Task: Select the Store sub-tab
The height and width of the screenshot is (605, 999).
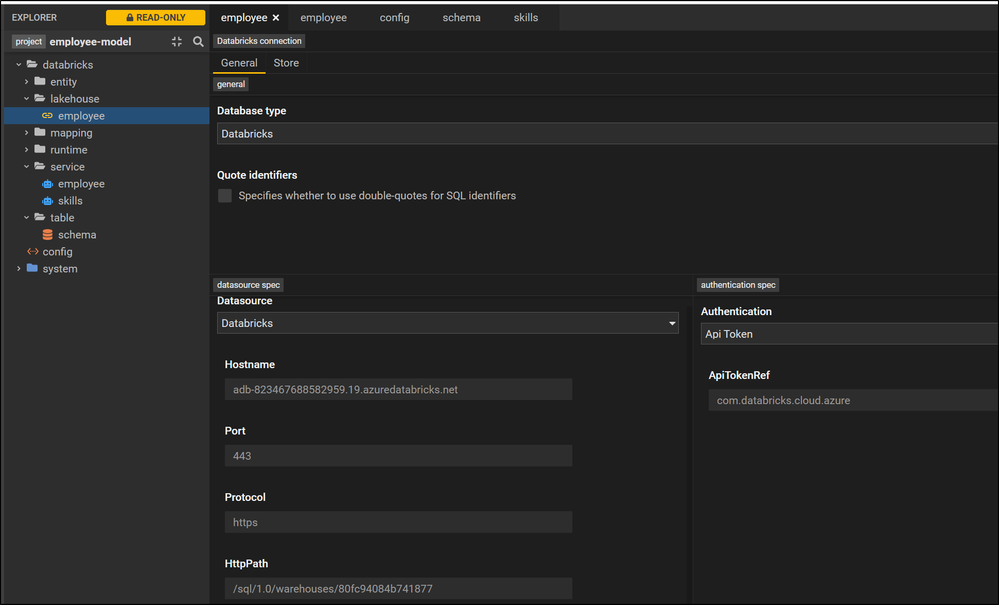Action: click(286, 63)
